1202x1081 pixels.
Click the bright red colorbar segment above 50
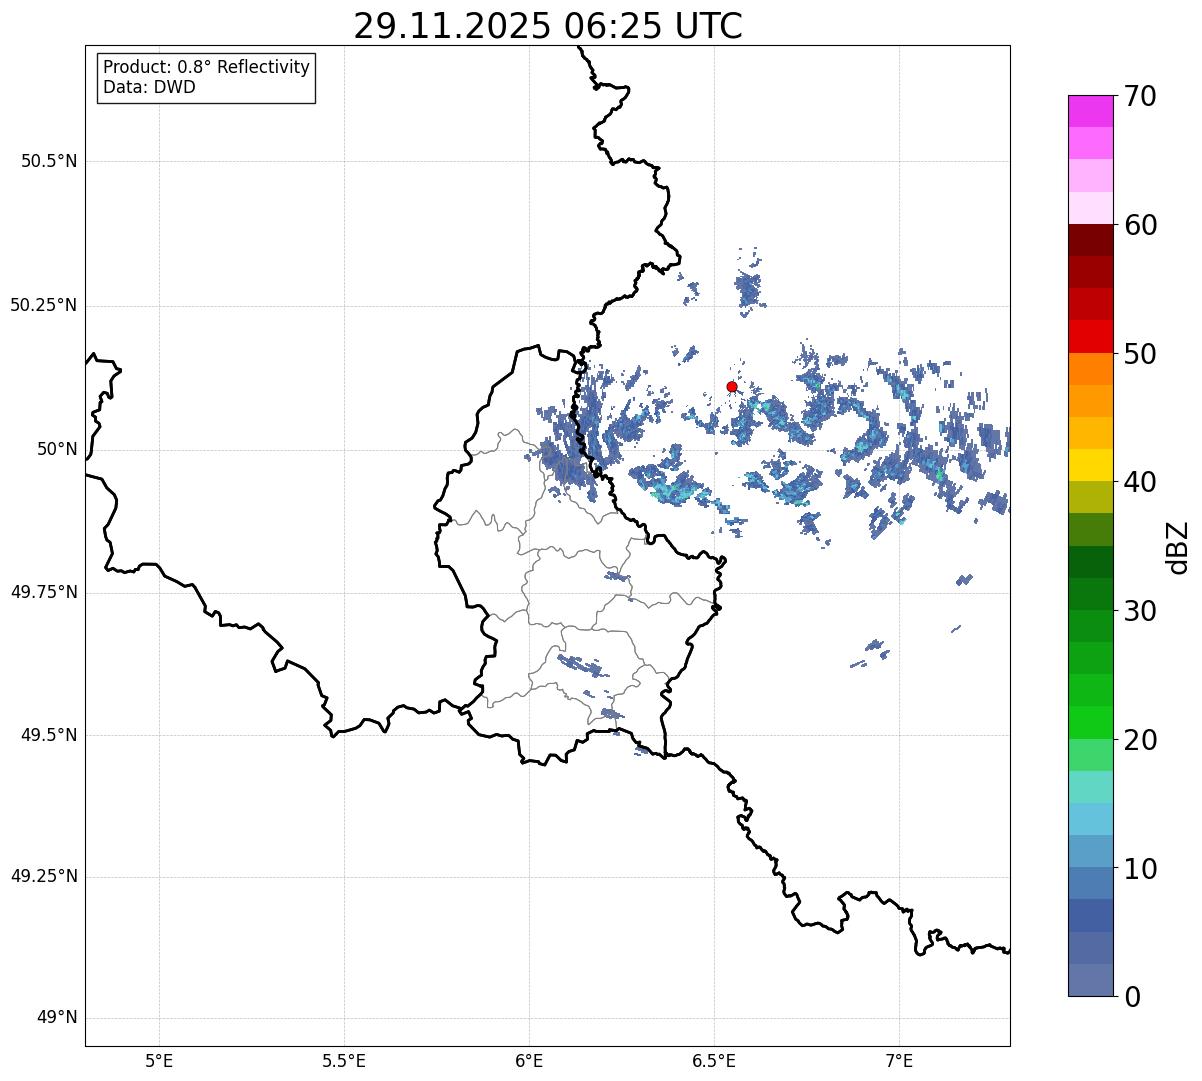click(1090, 336)
